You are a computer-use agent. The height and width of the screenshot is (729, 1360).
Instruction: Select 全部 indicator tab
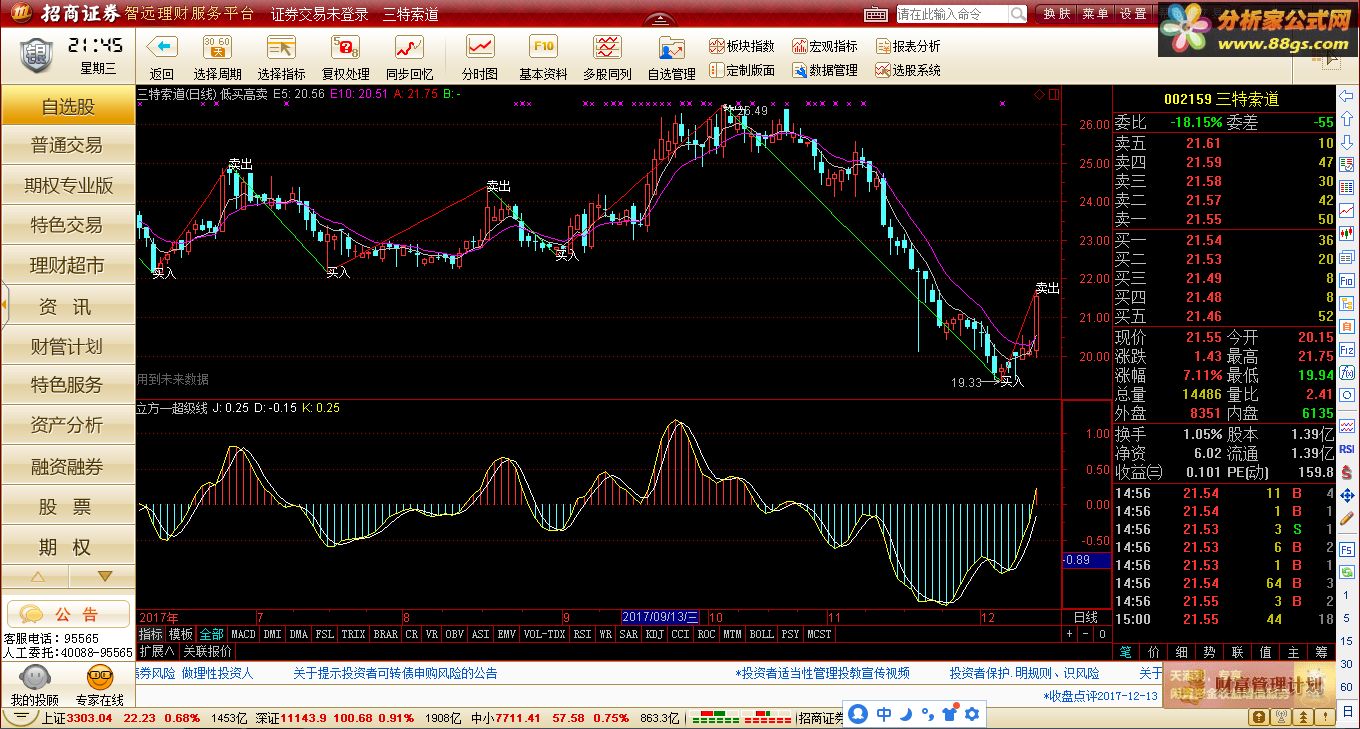tap(211, 634)
